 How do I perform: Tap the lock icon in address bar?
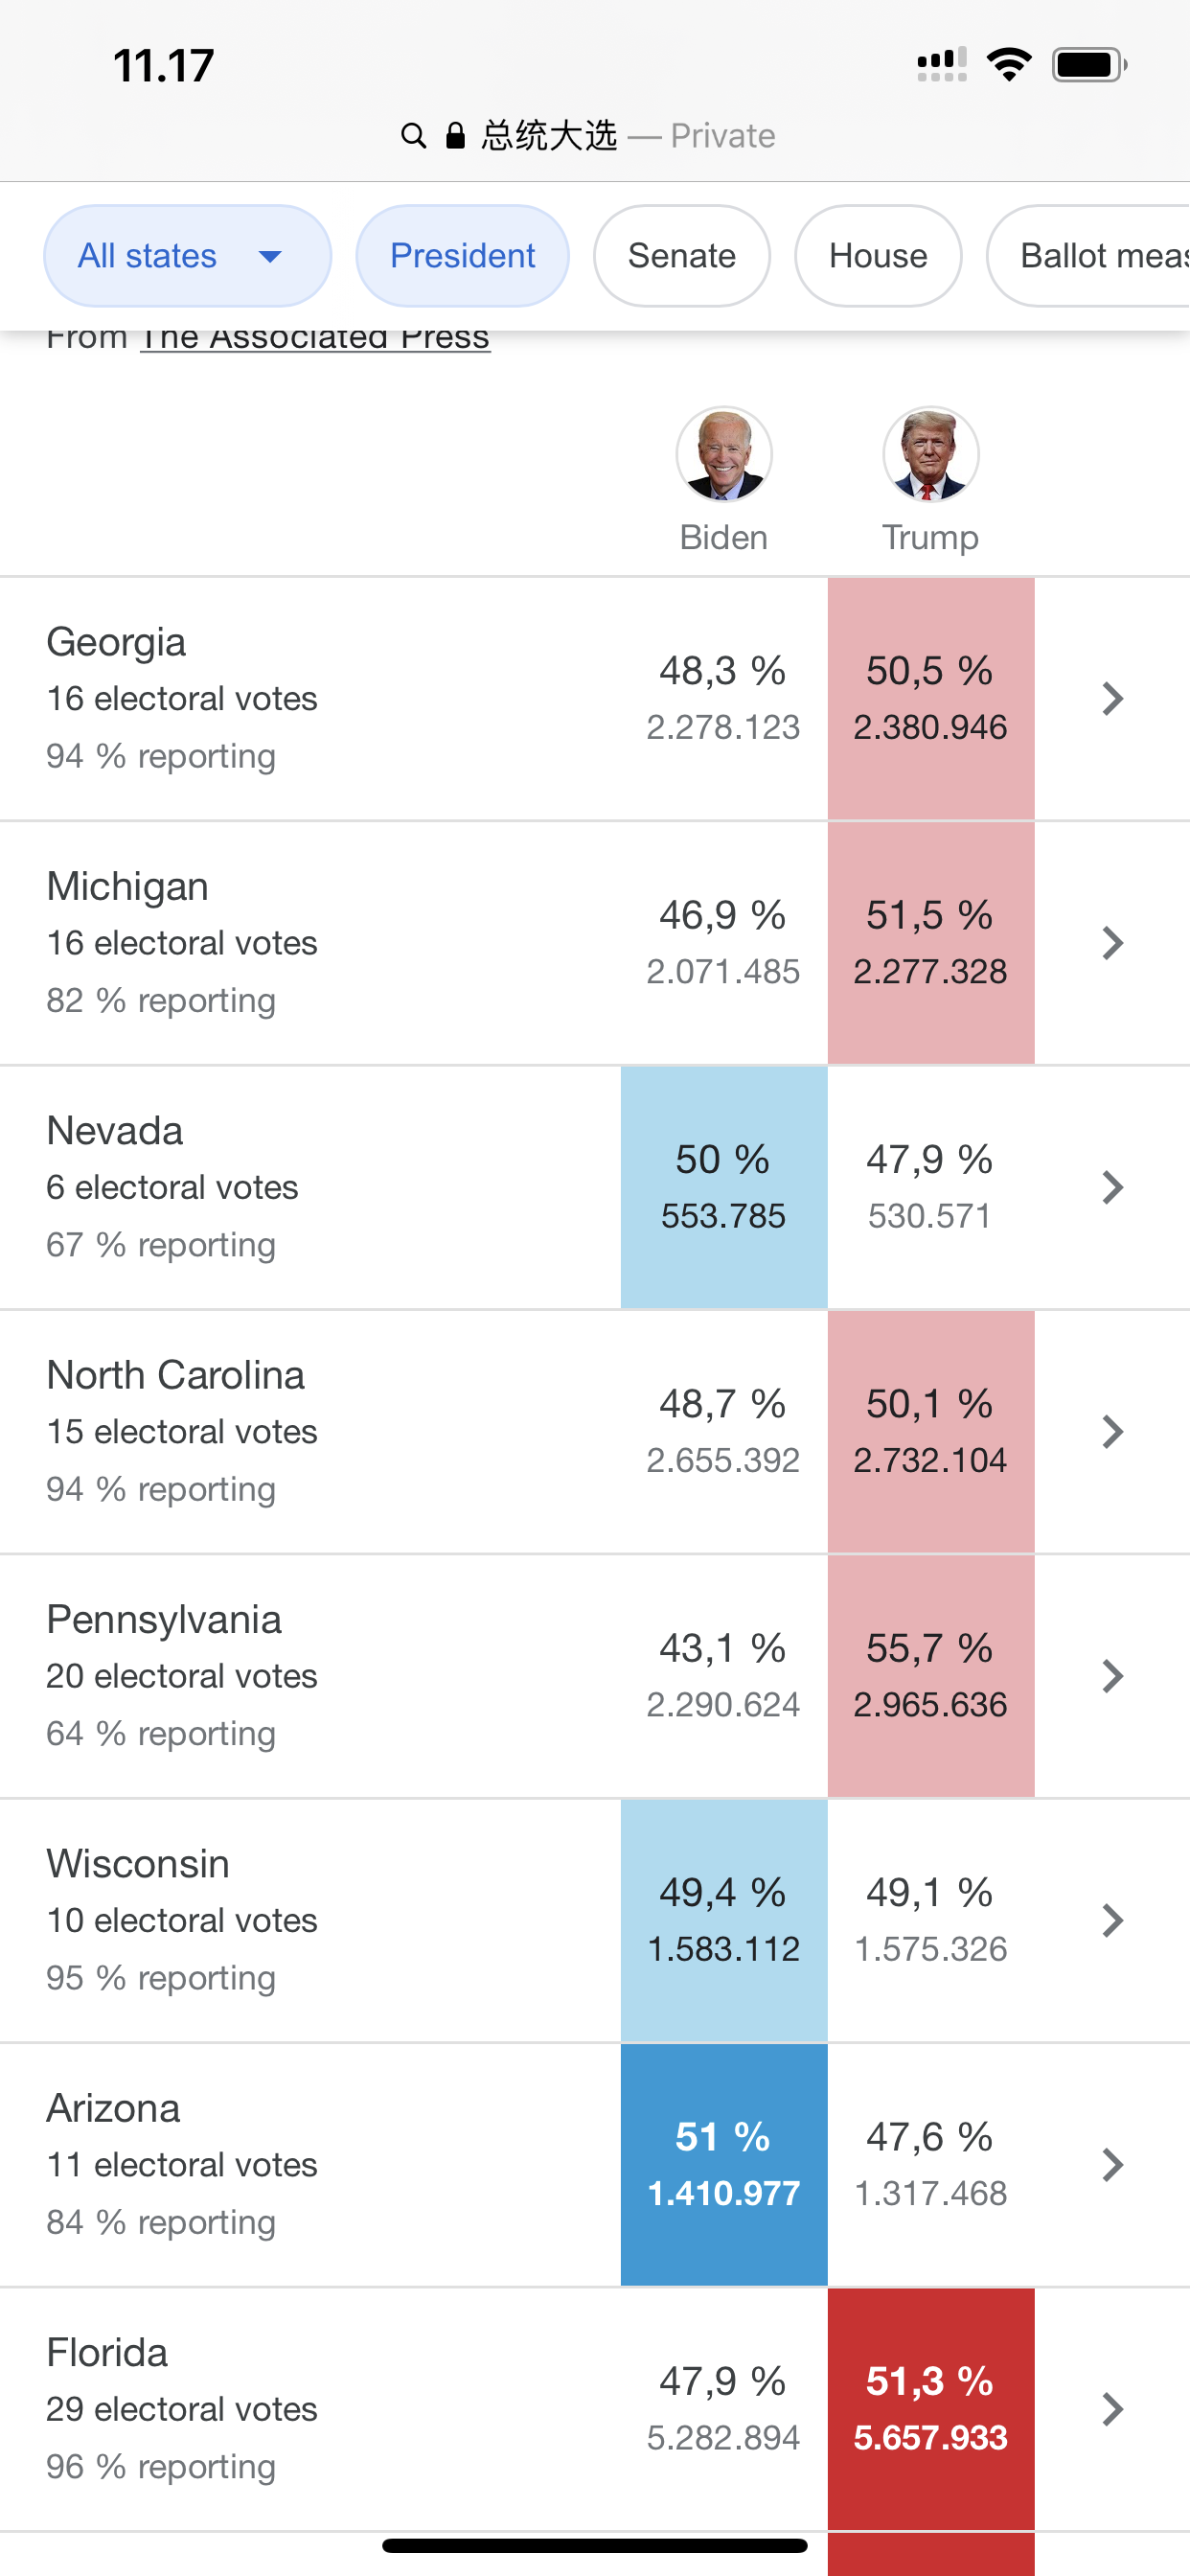pos(455,135)
